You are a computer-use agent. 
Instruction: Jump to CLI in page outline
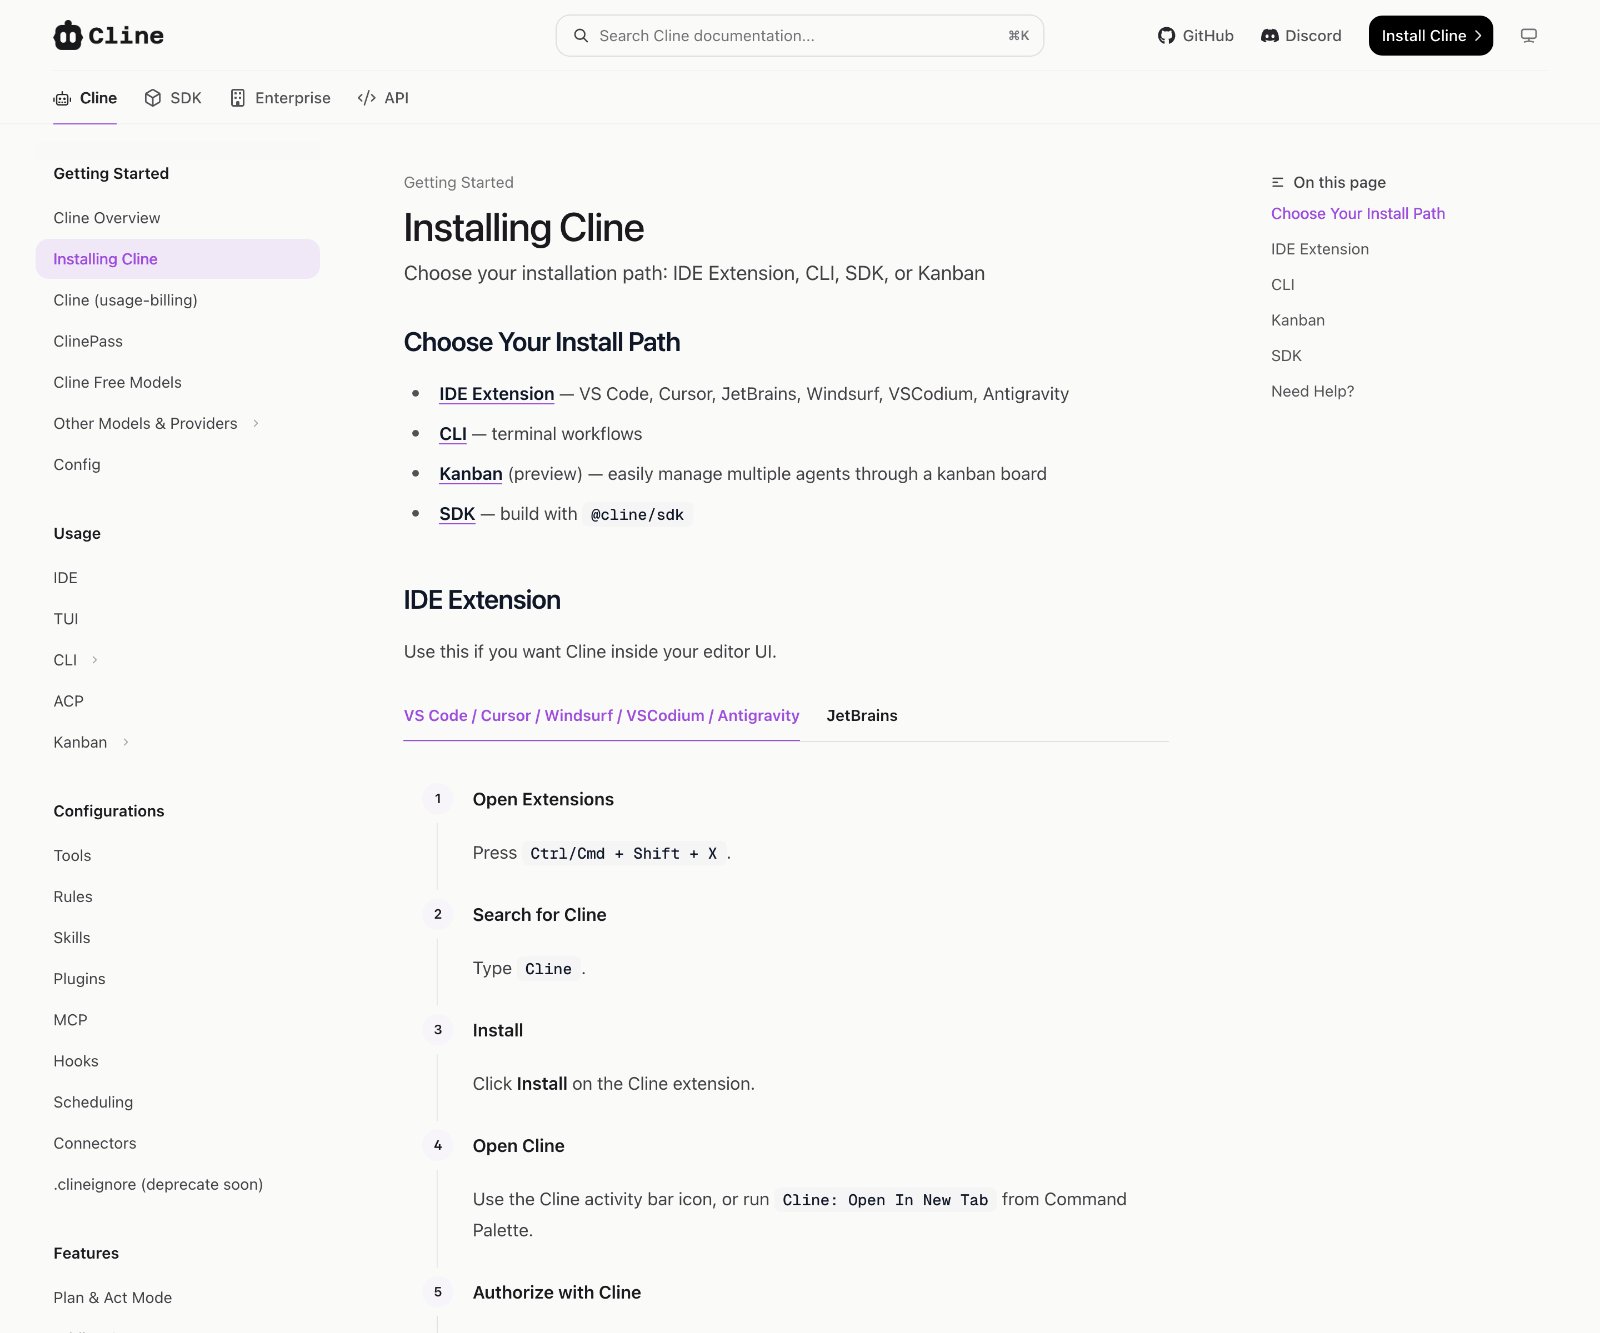point(1283,285)
